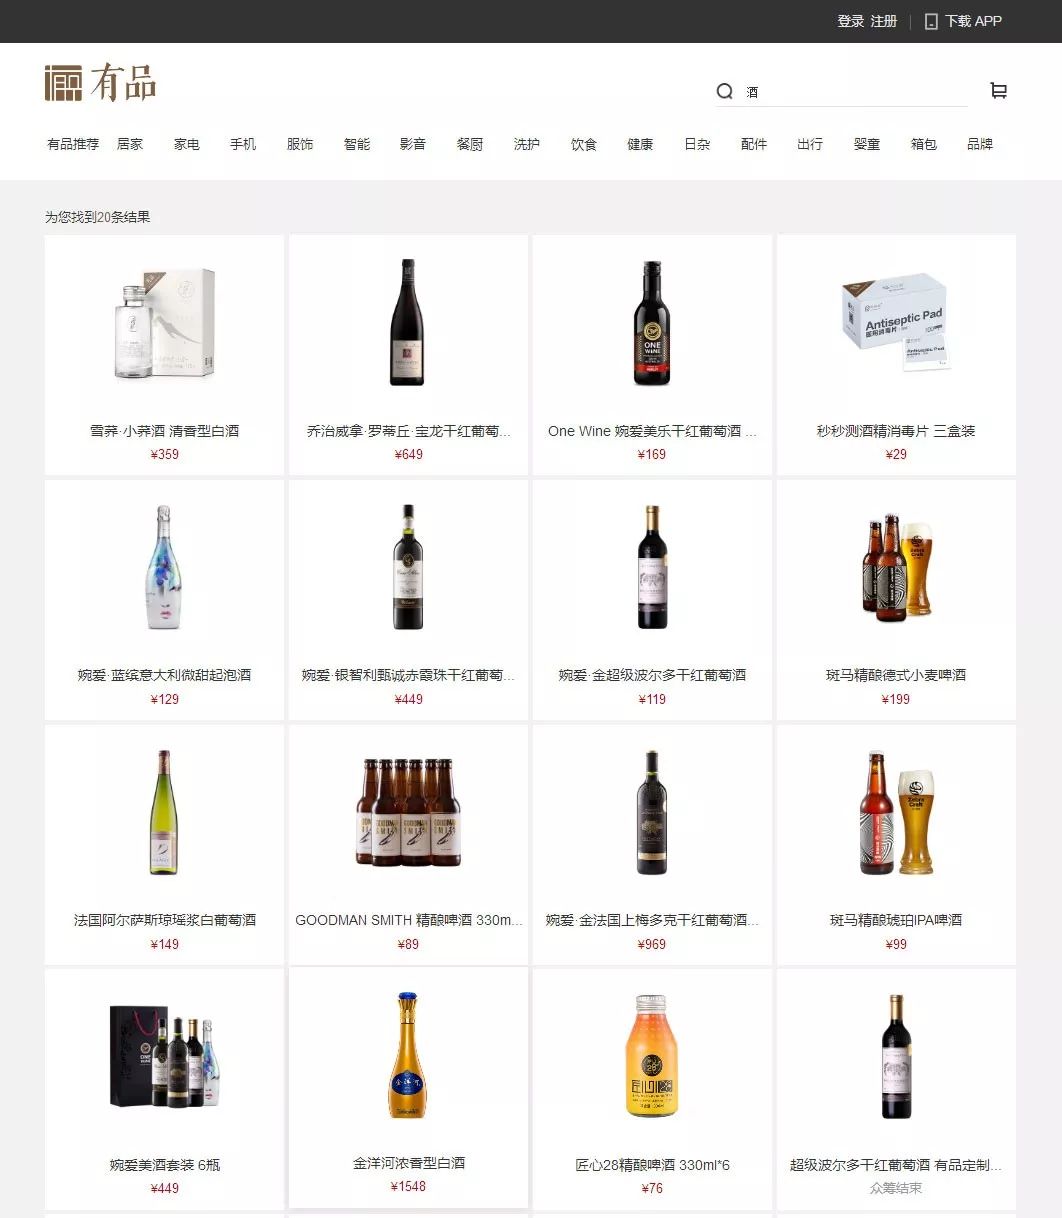1062x1218 pixels.
Task: Click the GOODMAN SMITH 精酿啤酒 title
Action: [x=408, y=920]
